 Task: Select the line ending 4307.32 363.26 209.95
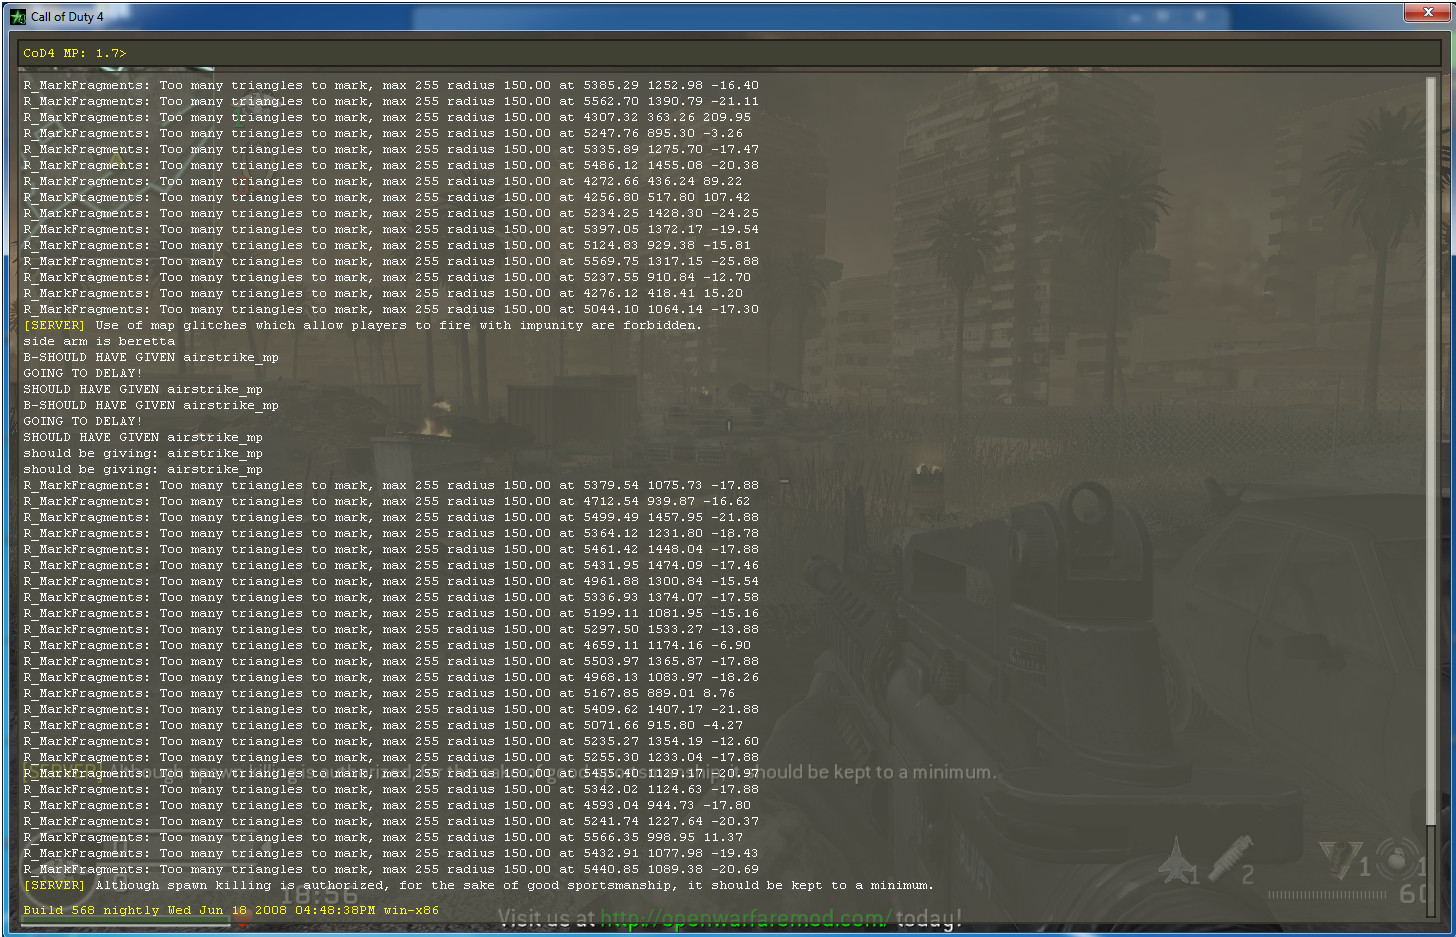387,117
